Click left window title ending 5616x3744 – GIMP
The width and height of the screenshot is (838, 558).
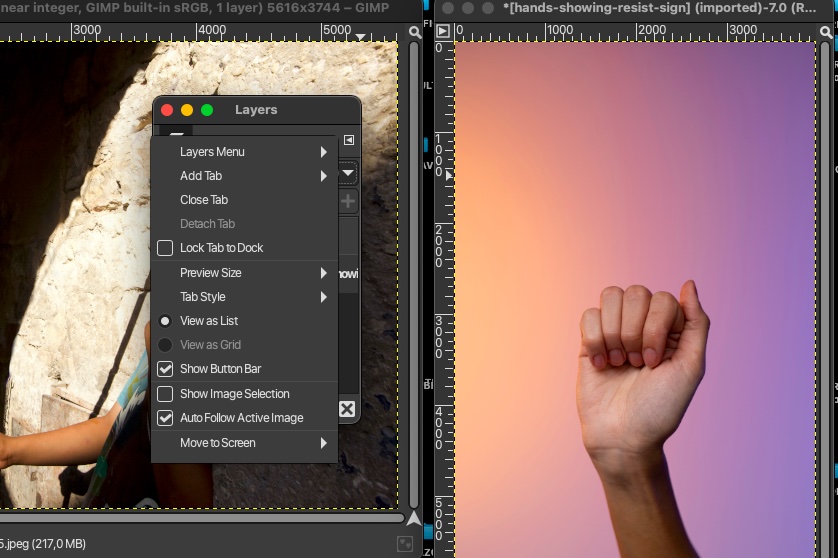click(x=195, y=7)
